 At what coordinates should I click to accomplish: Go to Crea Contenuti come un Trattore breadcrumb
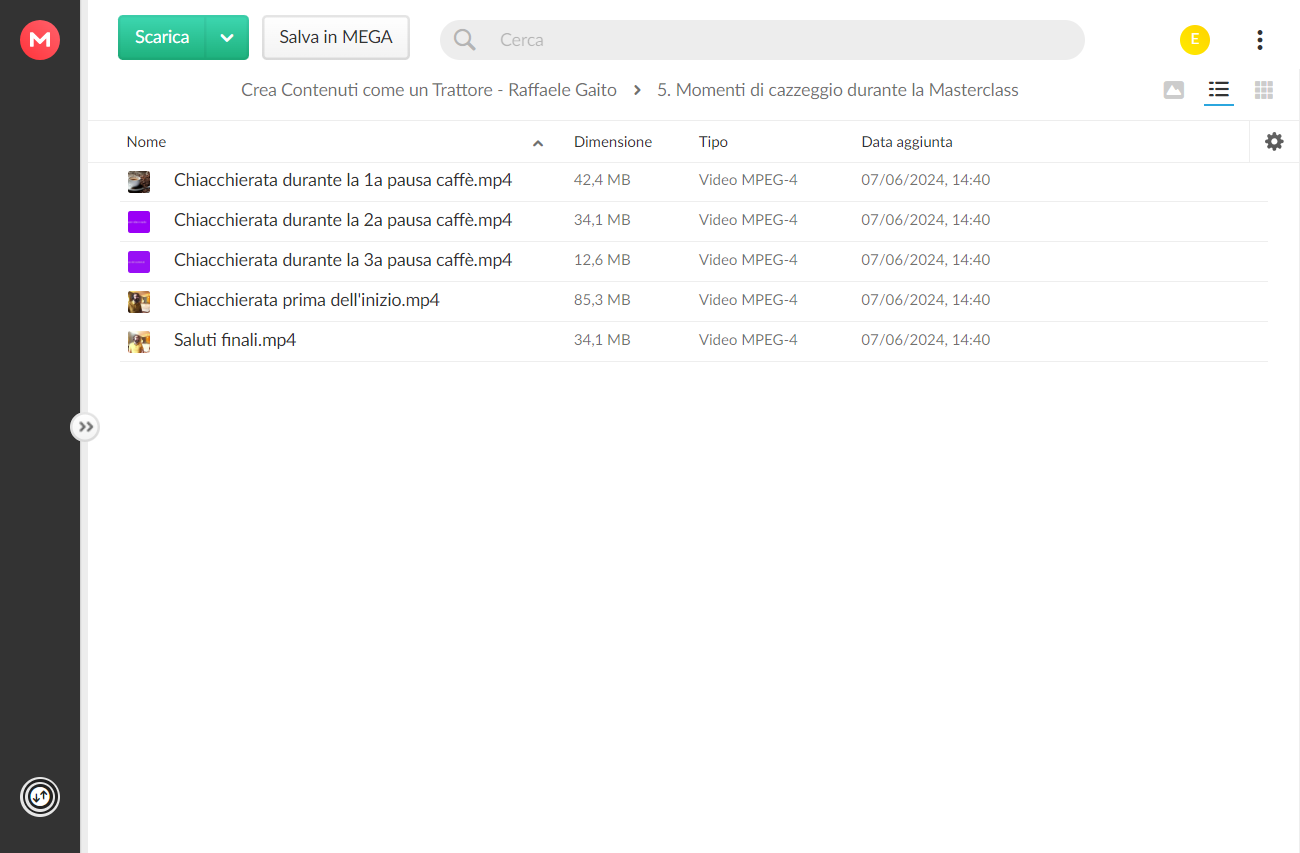429,90
